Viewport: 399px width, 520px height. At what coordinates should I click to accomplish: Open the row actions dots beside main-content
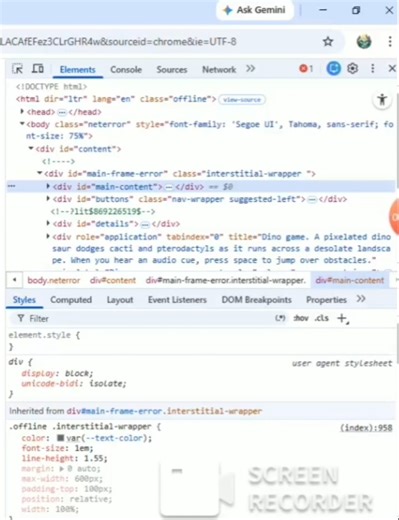[x=12, y=186]
